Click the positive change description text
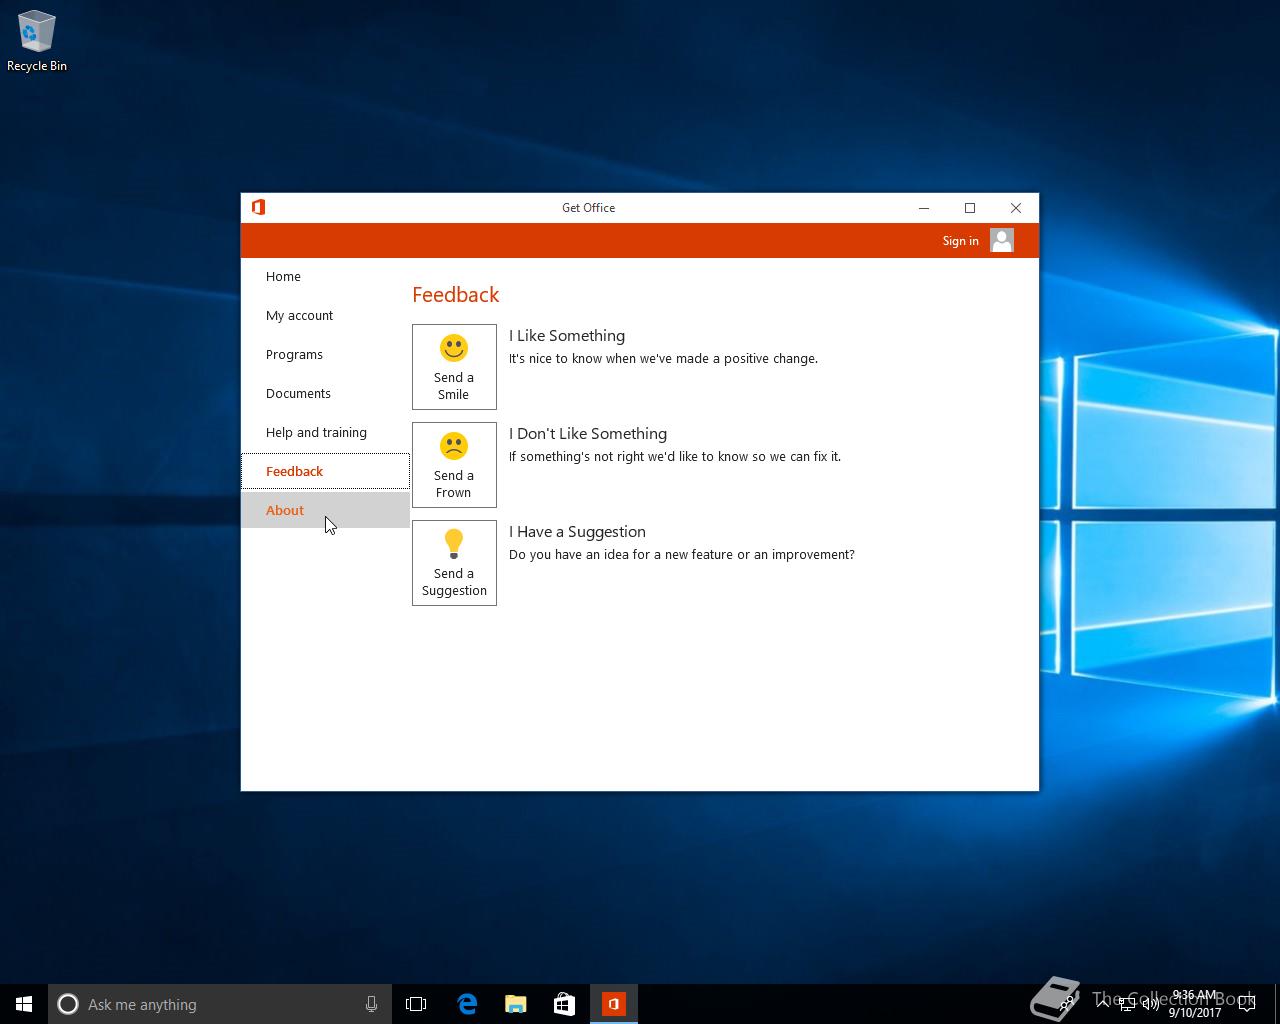This screenshot has height=1024, width=1280. tap(663, 359)
